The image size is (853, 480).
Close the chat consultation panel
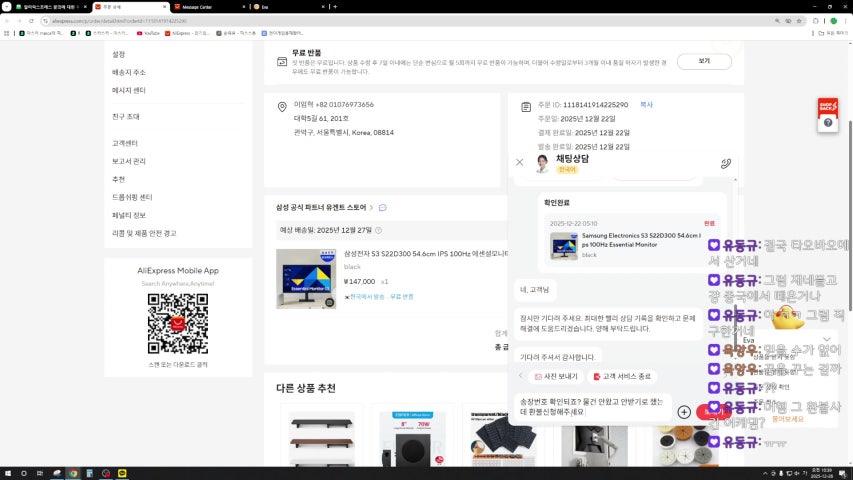[520, 162]
